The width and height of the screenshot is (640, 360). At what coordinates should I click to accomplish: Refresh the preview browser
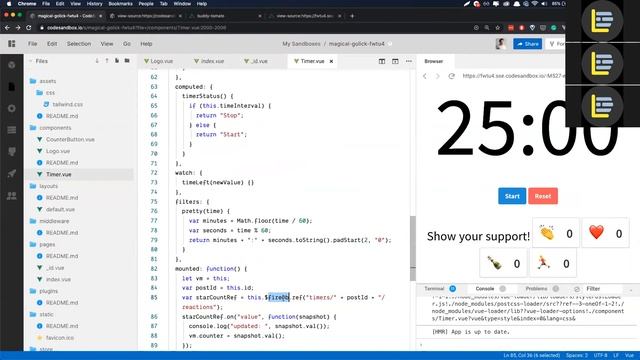451,76
